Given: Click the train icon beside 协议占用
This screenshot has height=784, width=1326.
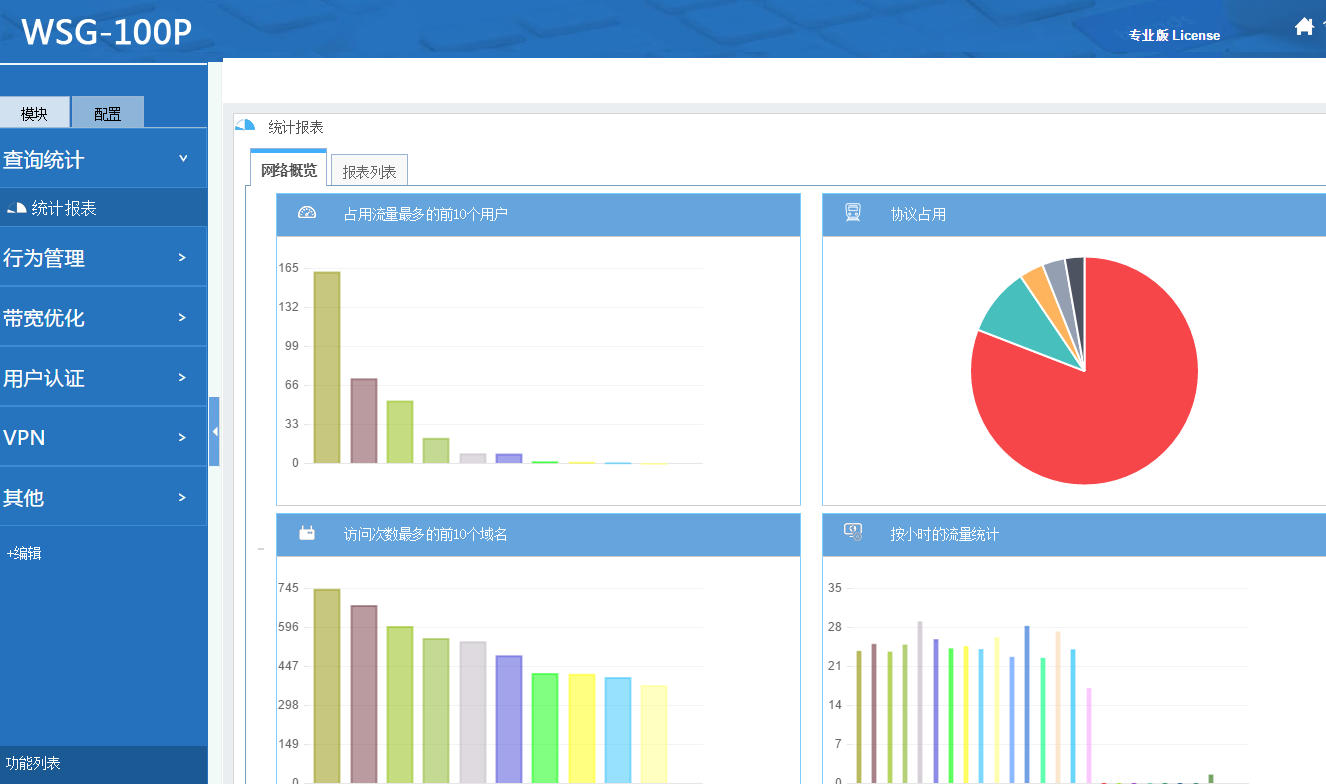Looking at the screenshot, I should (x=853, y=213).
